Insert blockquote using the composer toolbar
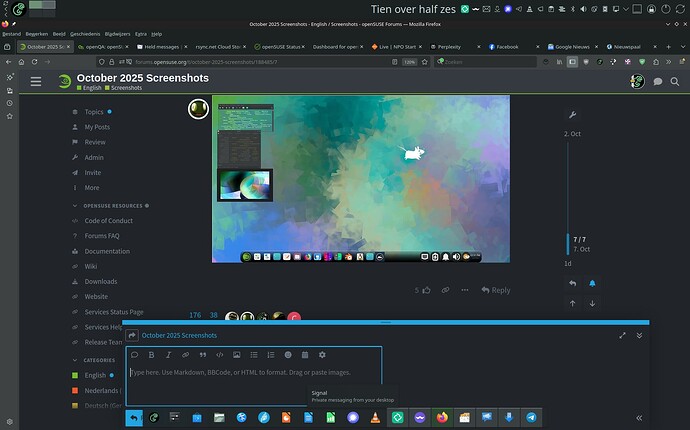Screen dimensions: 690x430 point(202,355)
